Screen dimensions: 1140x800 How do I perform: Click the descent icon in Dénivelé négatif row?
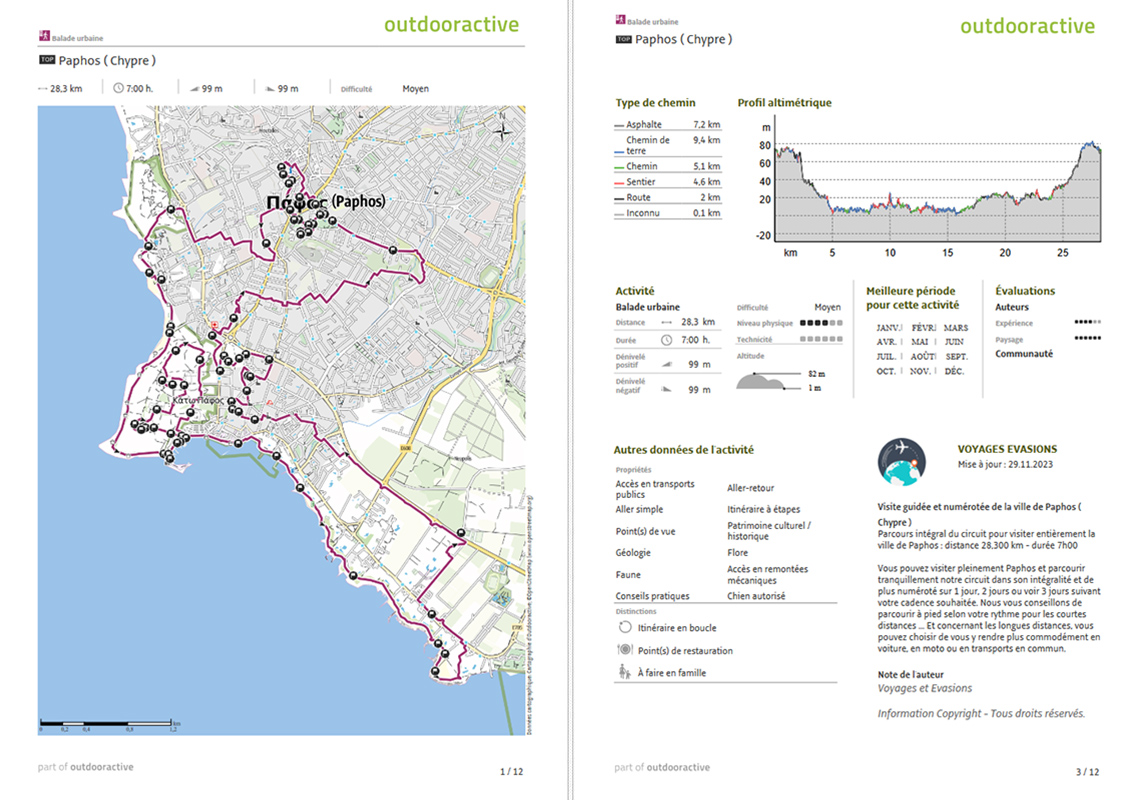666,389
